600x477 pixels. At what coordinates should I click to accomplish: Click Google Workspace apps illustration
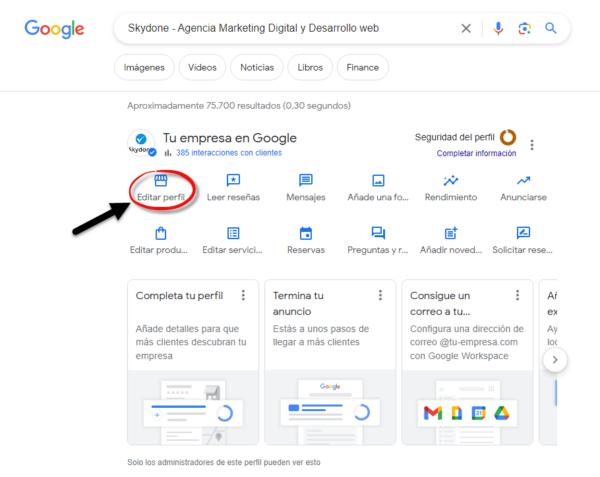pos(467,408)
